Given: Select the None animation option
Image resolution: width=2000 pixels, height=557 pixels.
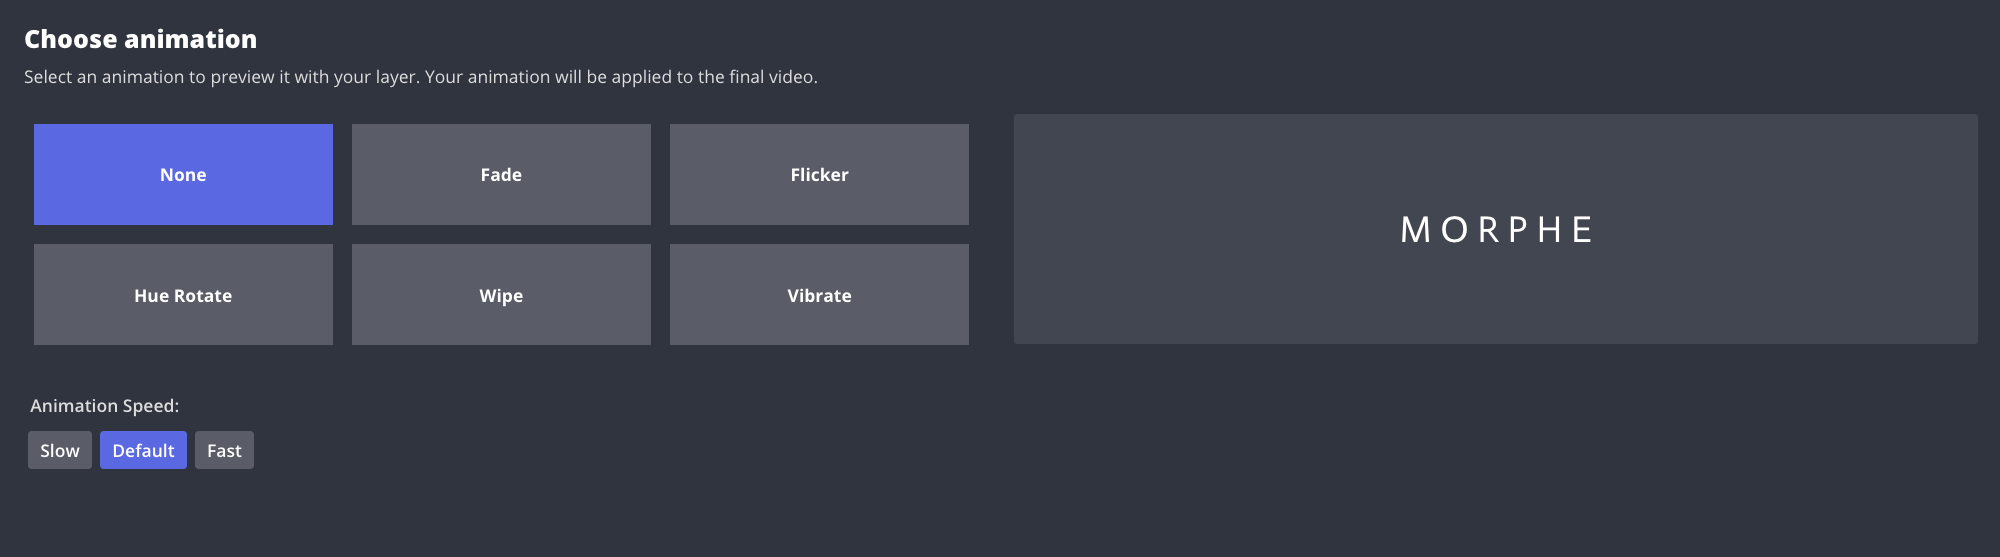Looking at the screenshot, I should 183,174.
